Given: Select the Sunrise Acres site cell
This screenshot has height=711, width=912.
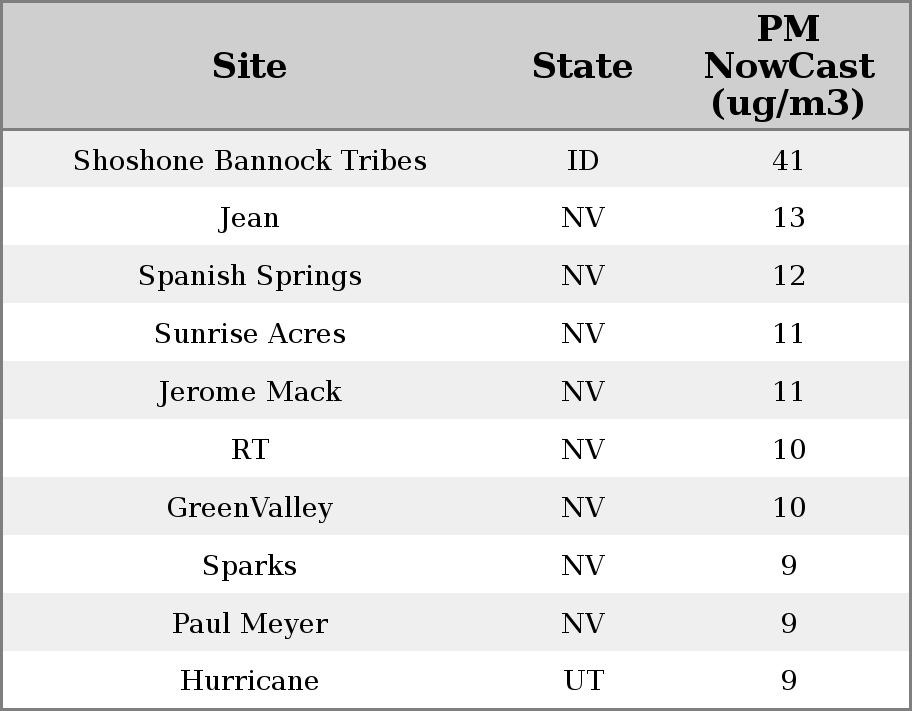Looking at the screenshot, I should 249,334.
